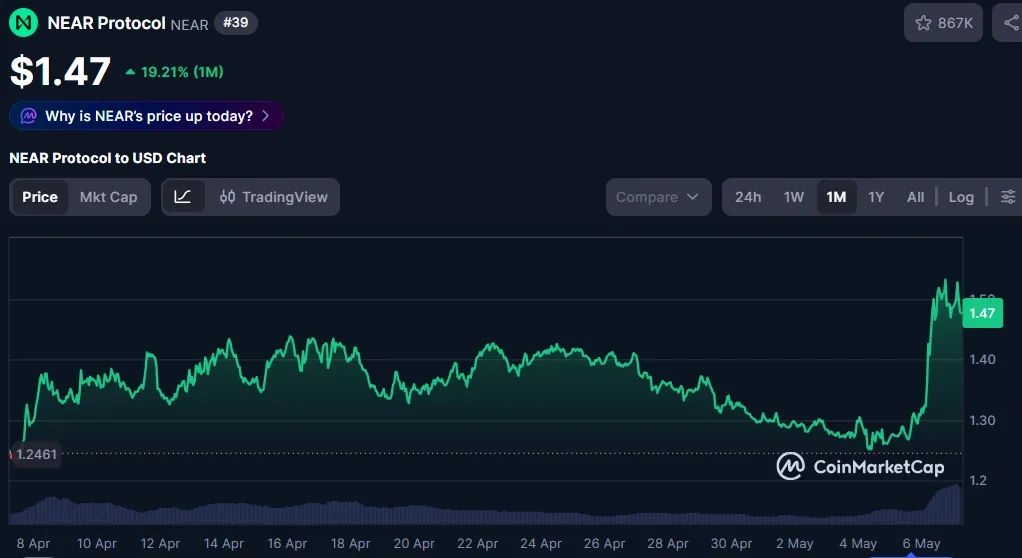Open 'Why is NEAR's price up today?'
The image size is (1022, 558).
tap(146, 116)
